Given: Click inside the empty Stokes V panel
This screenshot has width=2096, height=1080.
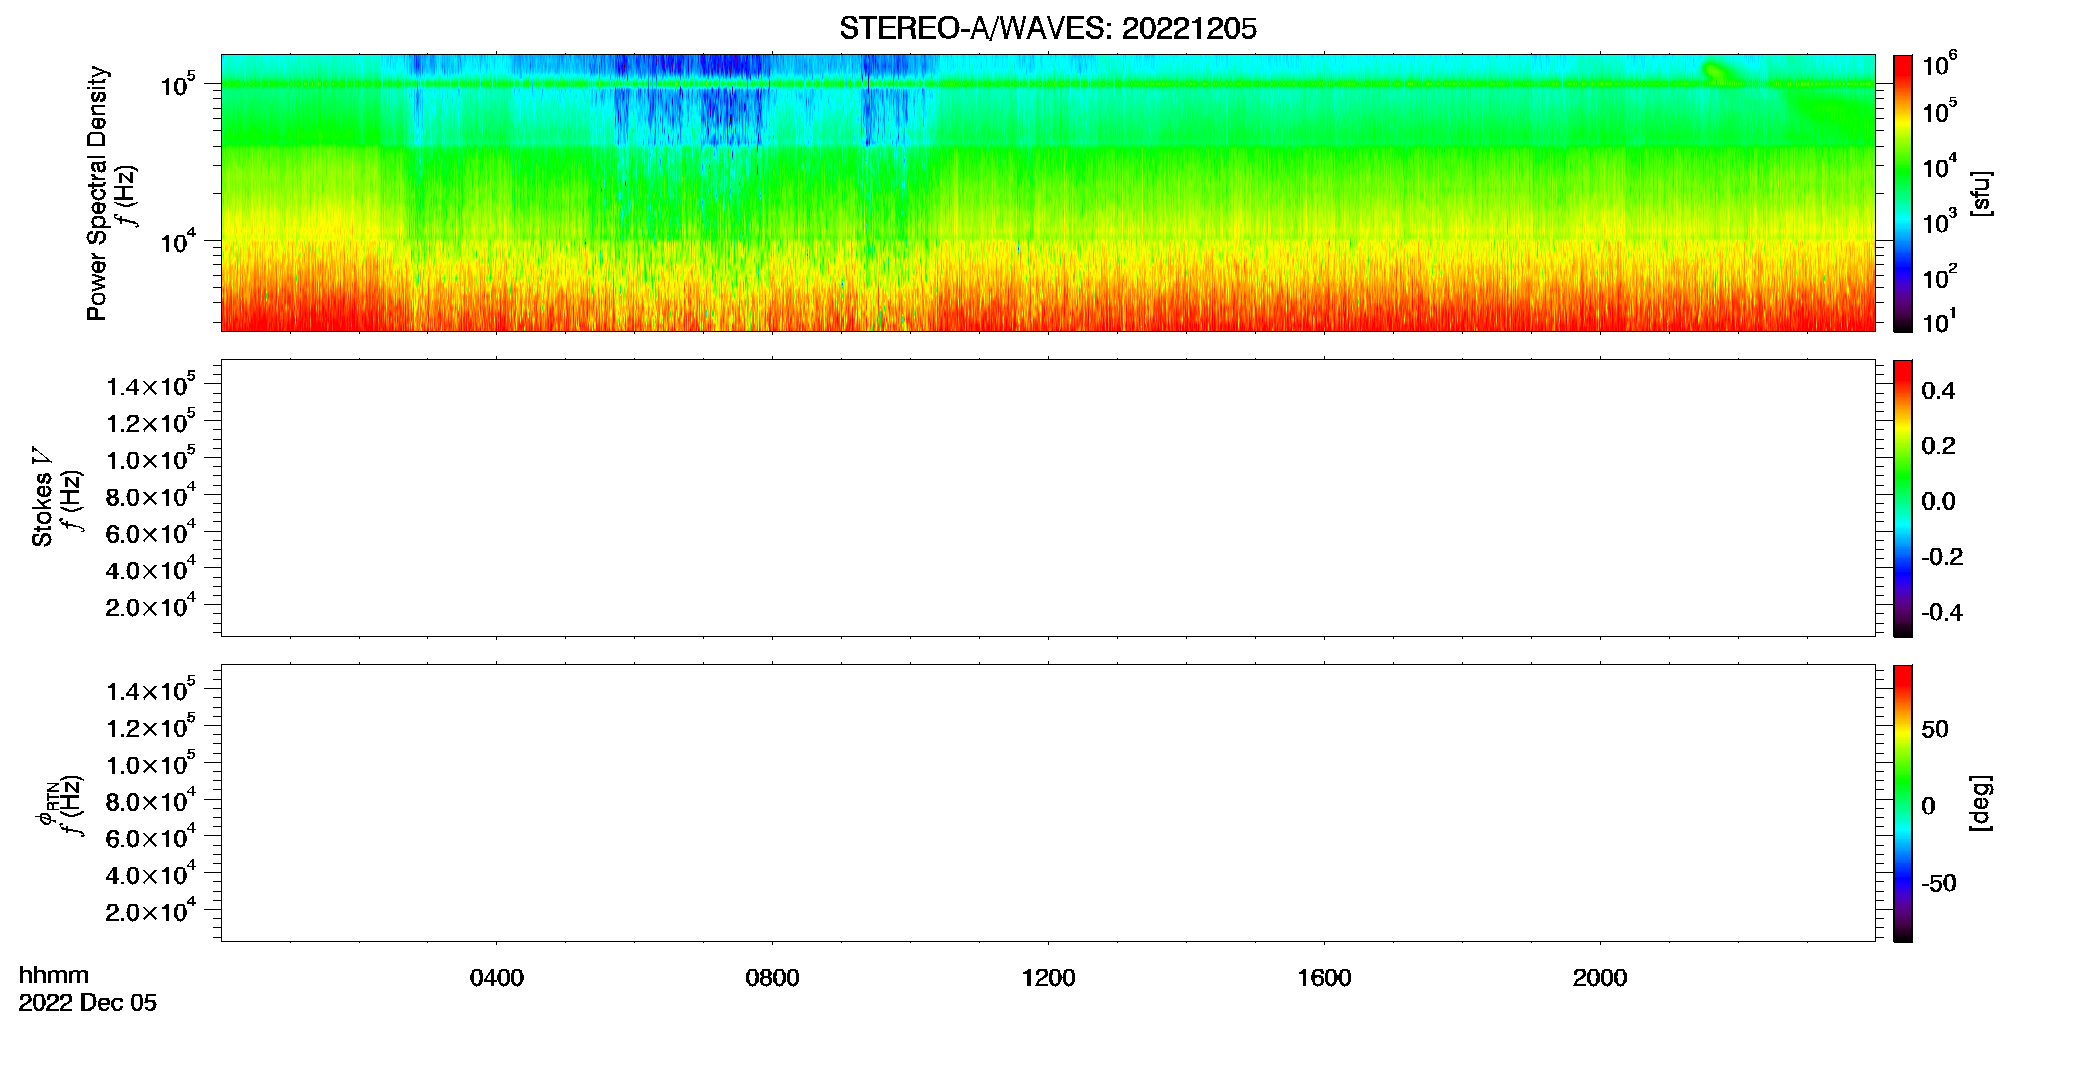Looking at the screenshot, I should (x=1047, y=498).
